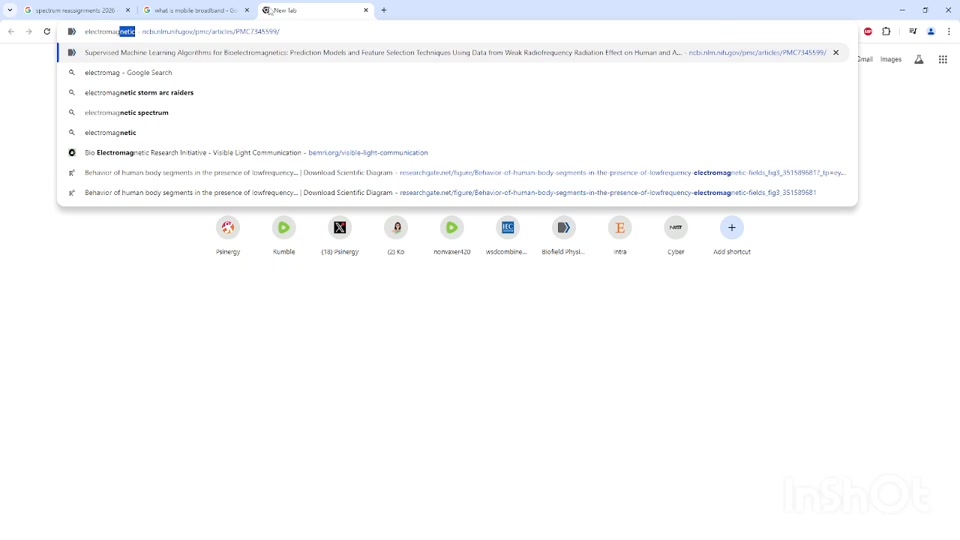960x540 pixels.
Task: Click the wsdcombine shortcut icon
Action: [x=508, y=228]
